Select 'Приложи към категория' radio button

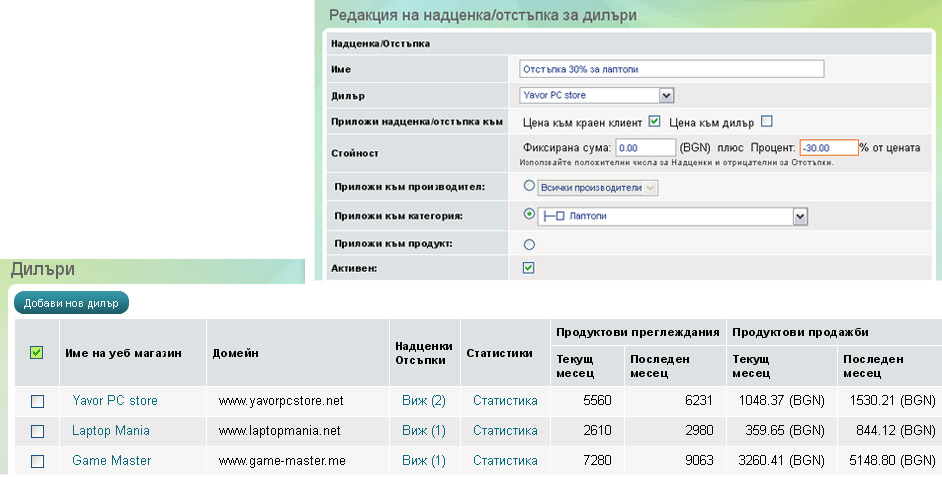tap(529, 214)
